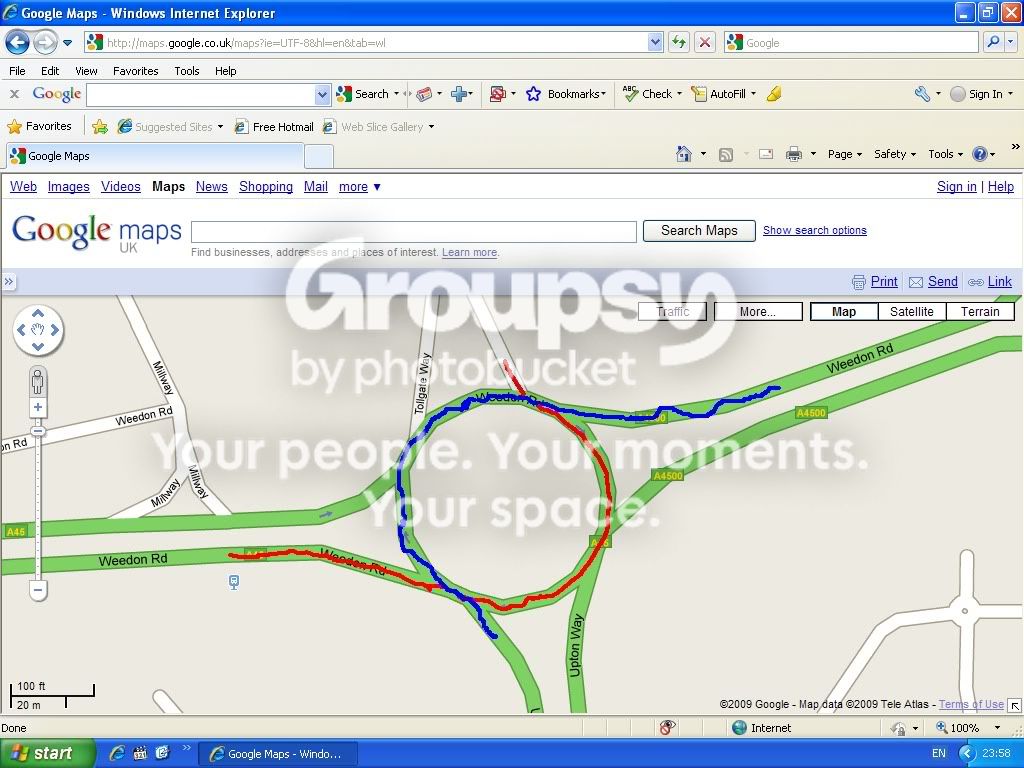Open the Favorites menu
The image size is (1024, 768).
pyautogui.click(x=135, y=71)
